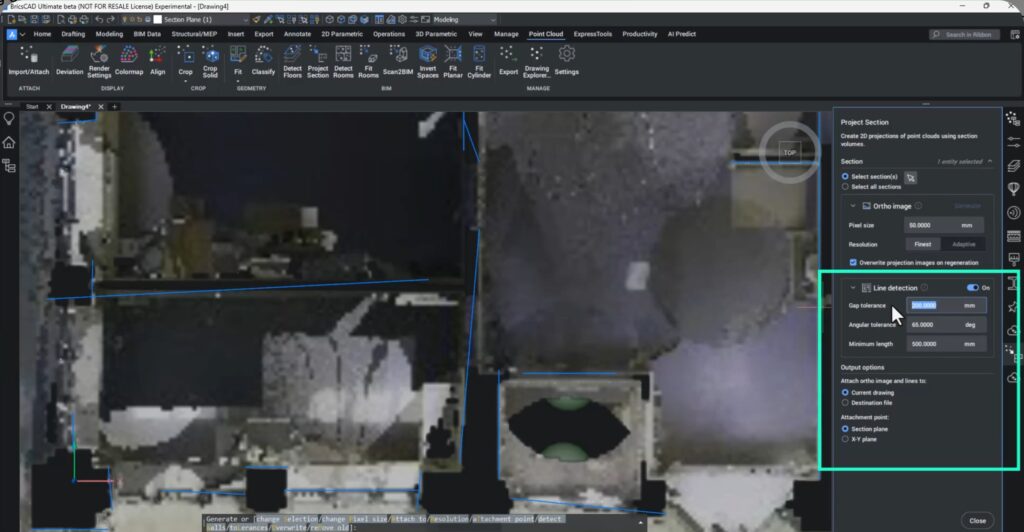Run the Classify tool
Screen dimensions: 1024x532
[x=263, y=61]
